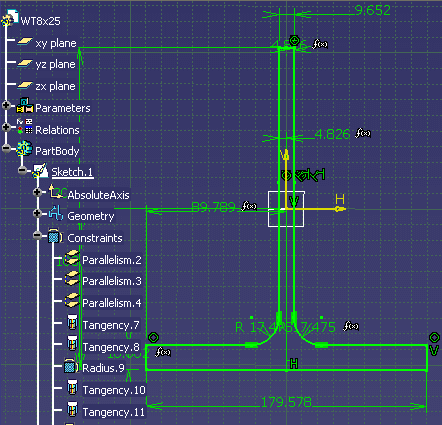Select the 179.578 width dimension
The width and height of the screenshot is (442, 425).
tap(286, 402)
